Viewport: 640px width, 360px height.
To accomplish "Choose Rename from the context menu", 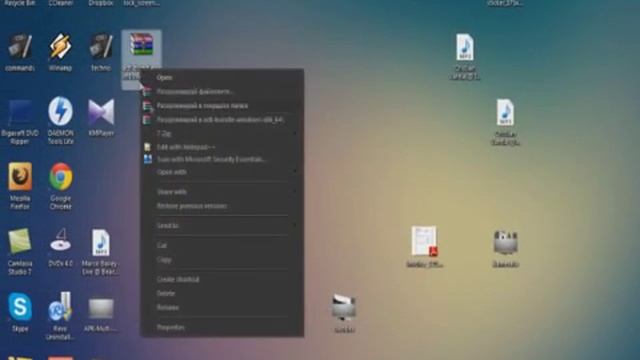I will (x=222, y=307).
